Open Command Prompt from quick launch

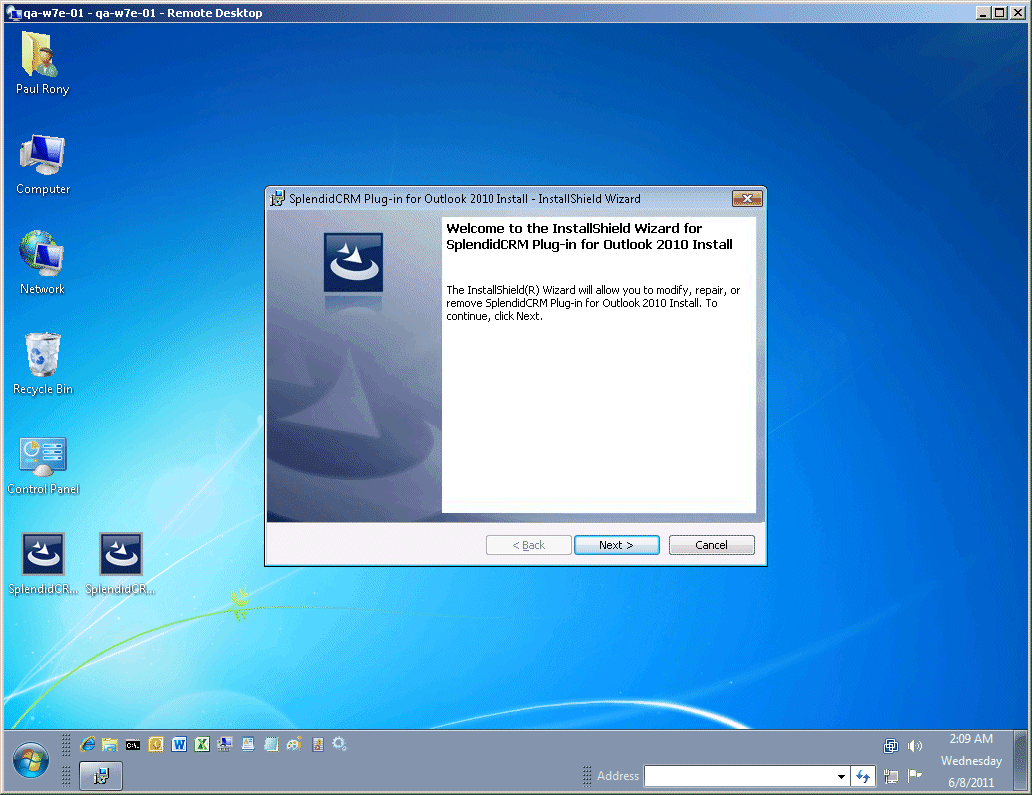coord(132,744)
